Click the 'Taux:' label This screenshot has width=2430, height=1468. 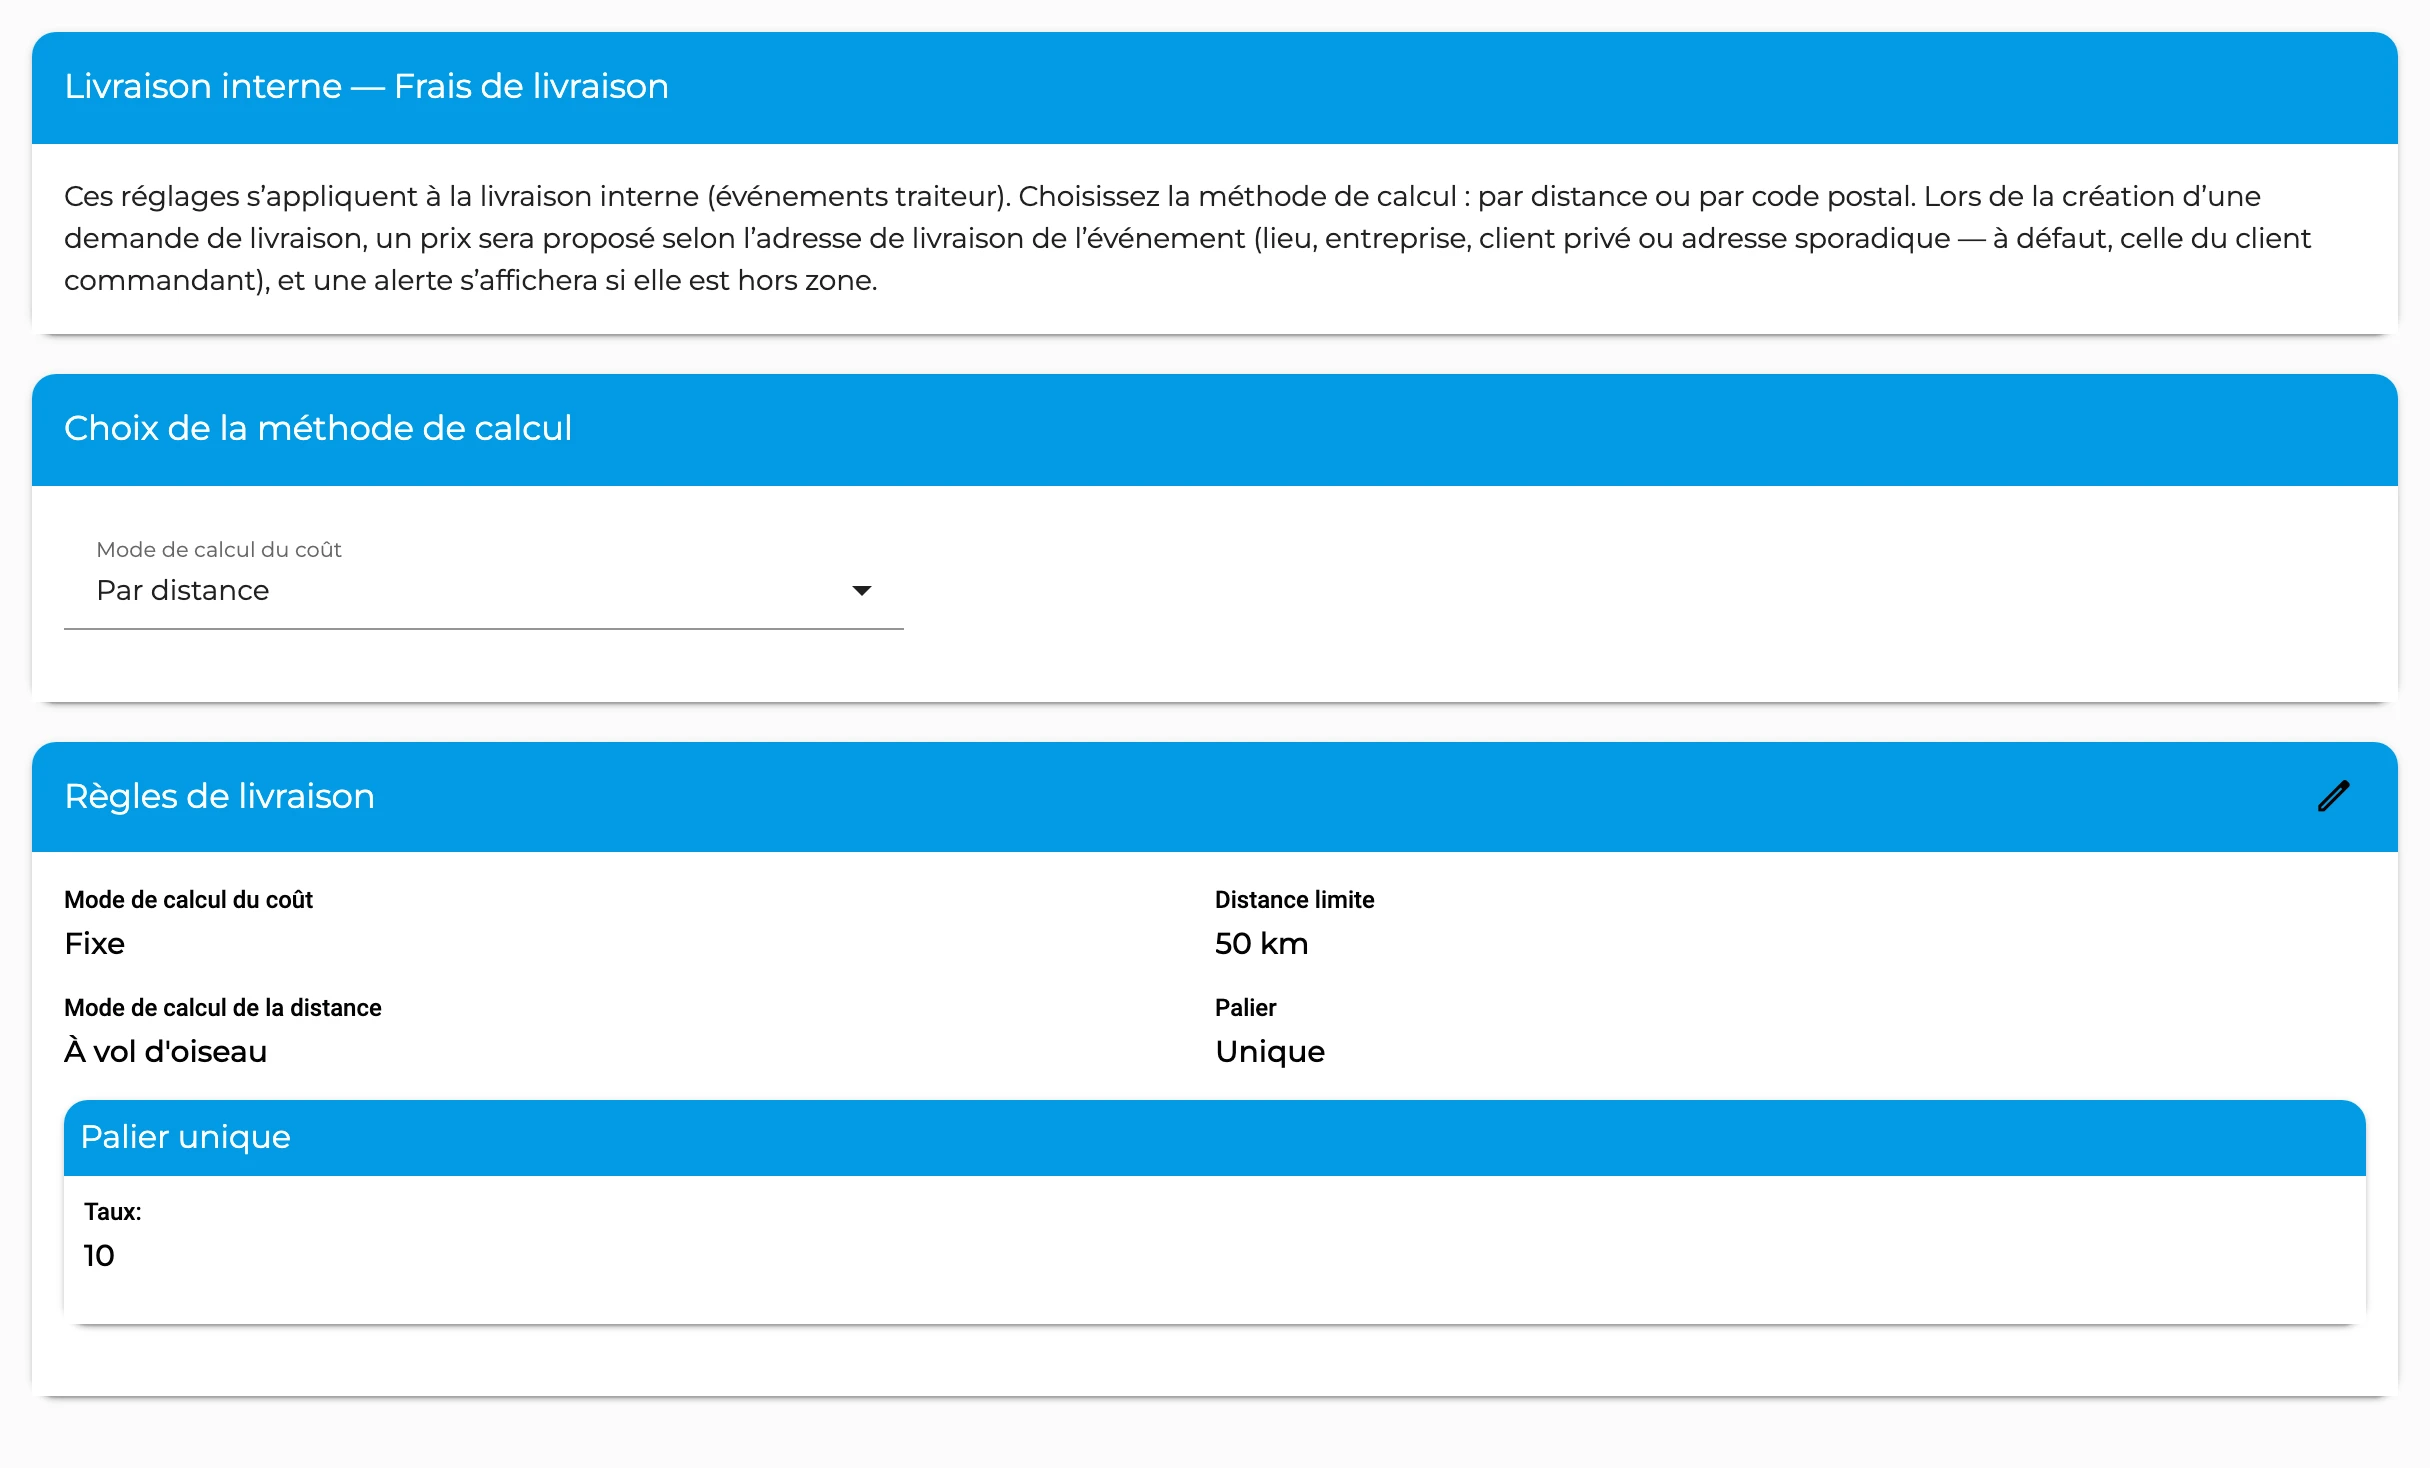(112, 1212)
